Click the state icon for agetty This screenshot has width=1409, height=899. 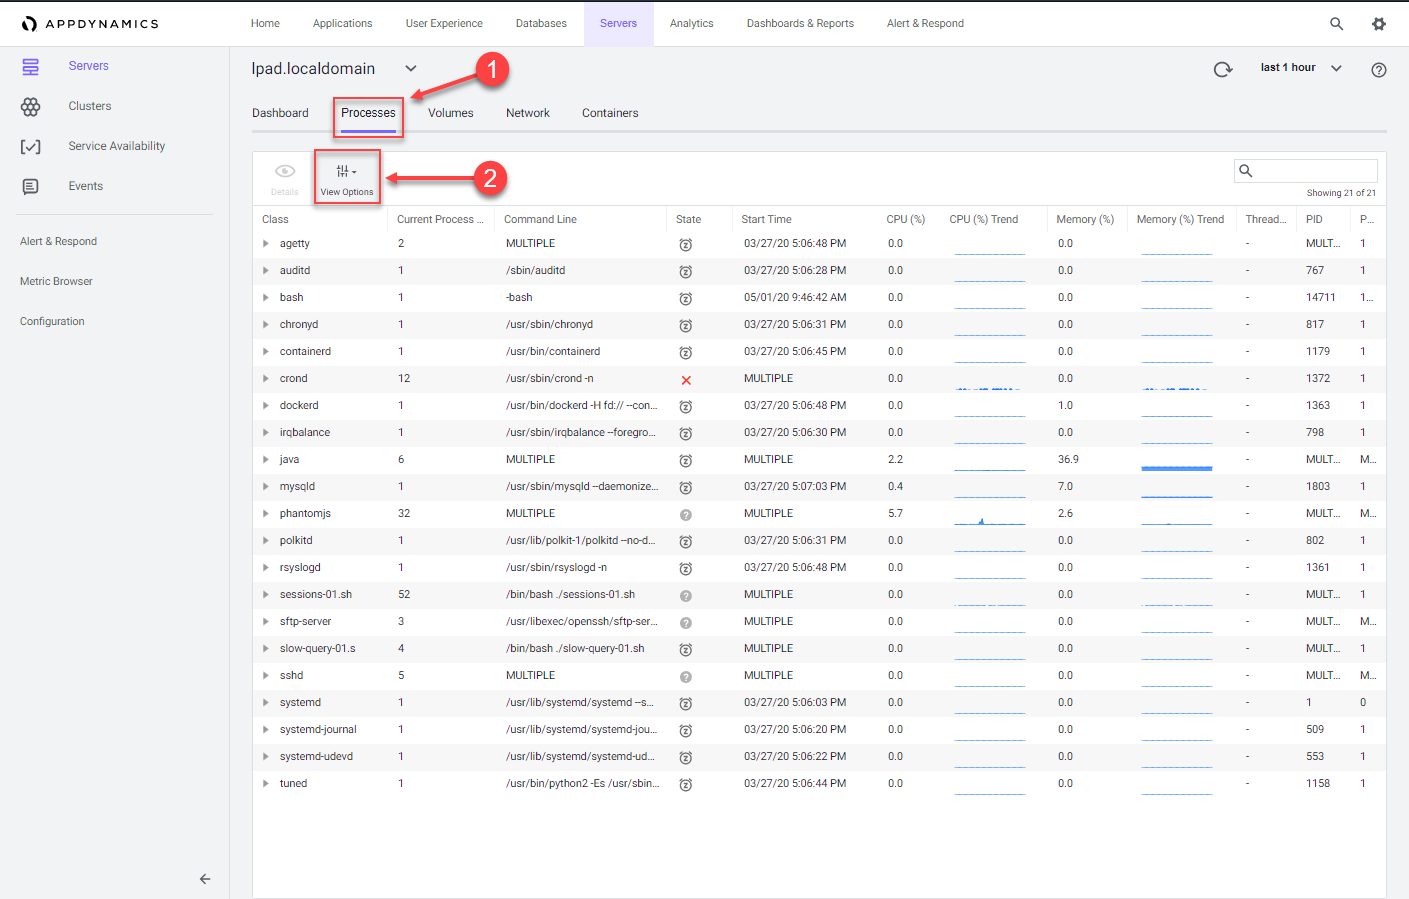[686, 244]
